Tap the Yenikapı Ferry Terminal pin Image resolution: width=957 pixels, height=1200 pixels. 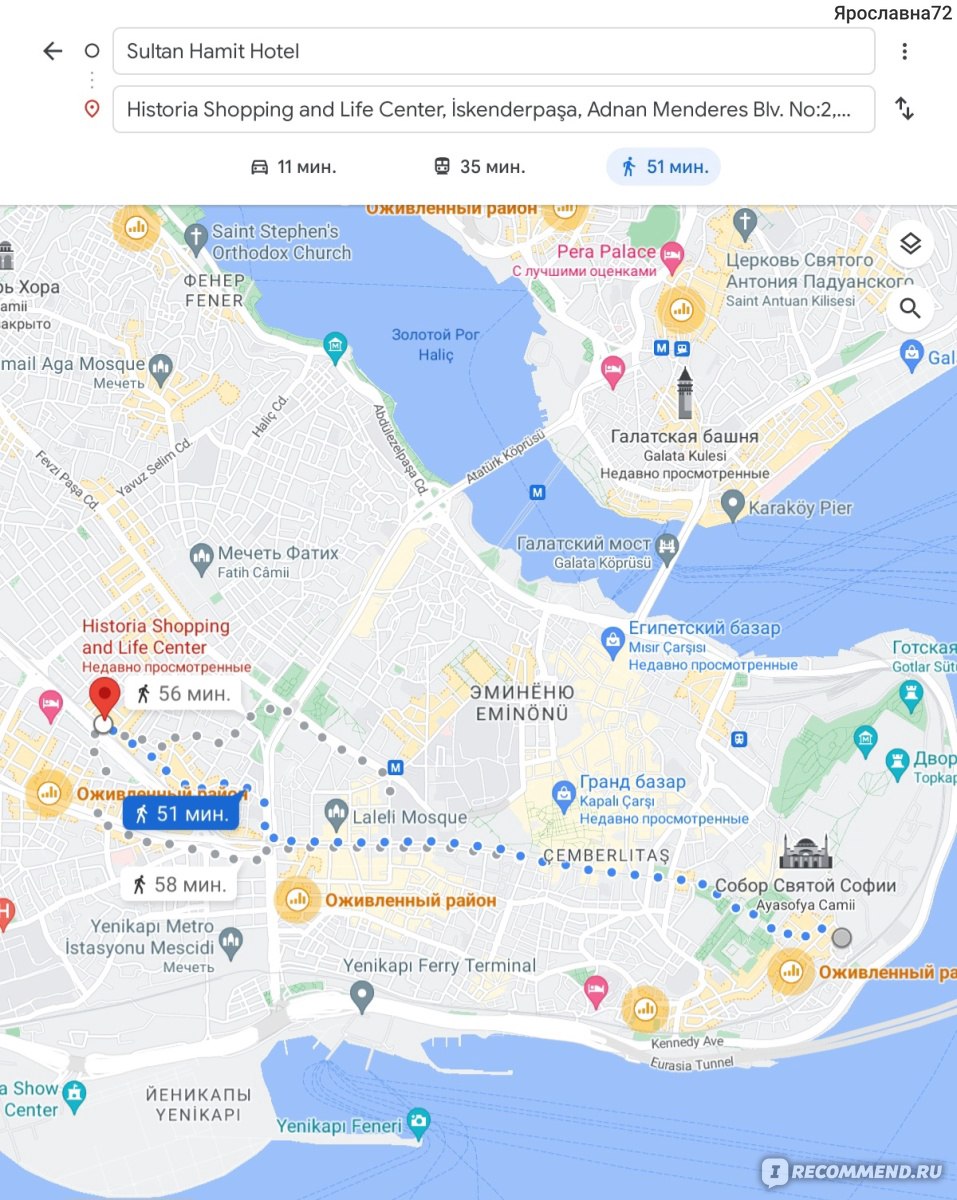(x=361, y=996)
